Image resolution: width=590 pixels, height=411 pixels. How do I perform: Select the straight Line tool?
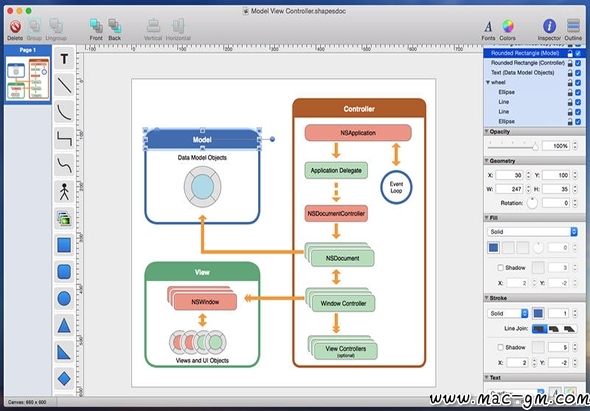click(64, 85)
